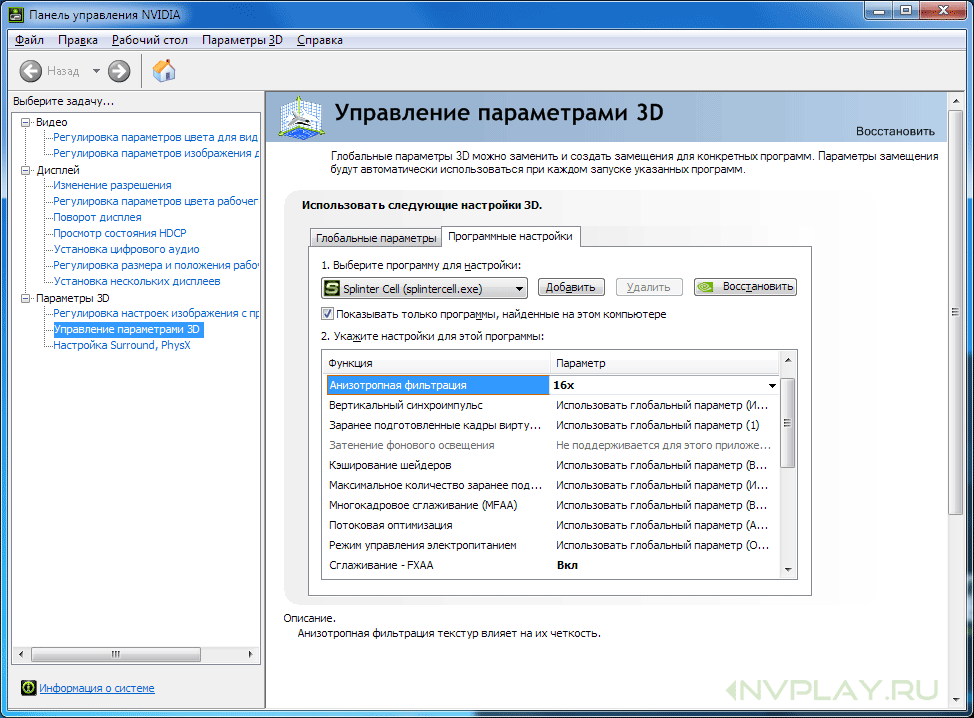974x718 pixels.
Task: Open the Справка menu
Action: pyautogui.click(x=319, y=40)
